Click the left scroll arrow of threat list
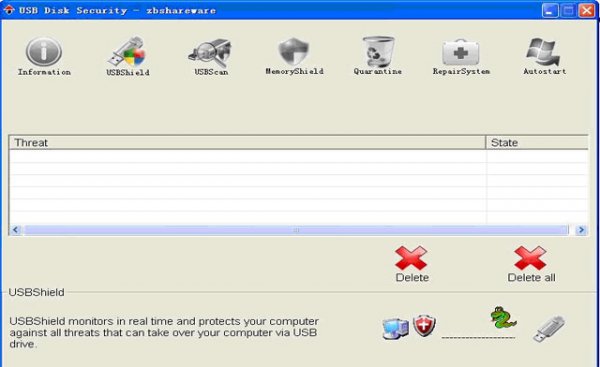 pyautogui.click(x=16, y=230)
